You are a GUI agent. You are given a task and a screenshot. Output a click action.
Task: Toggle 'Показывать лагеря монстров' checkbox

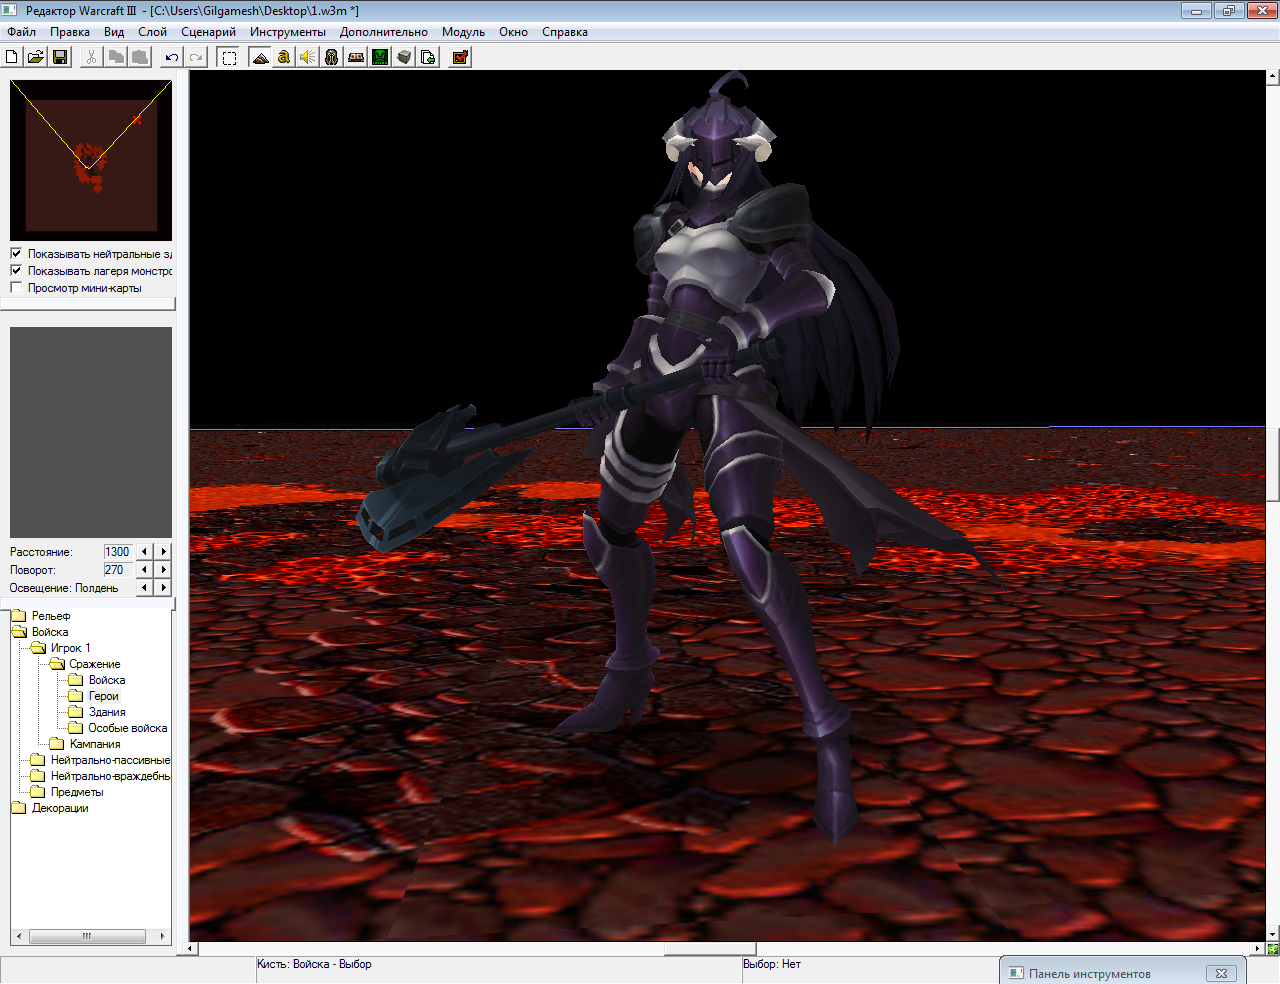(16, 270)
